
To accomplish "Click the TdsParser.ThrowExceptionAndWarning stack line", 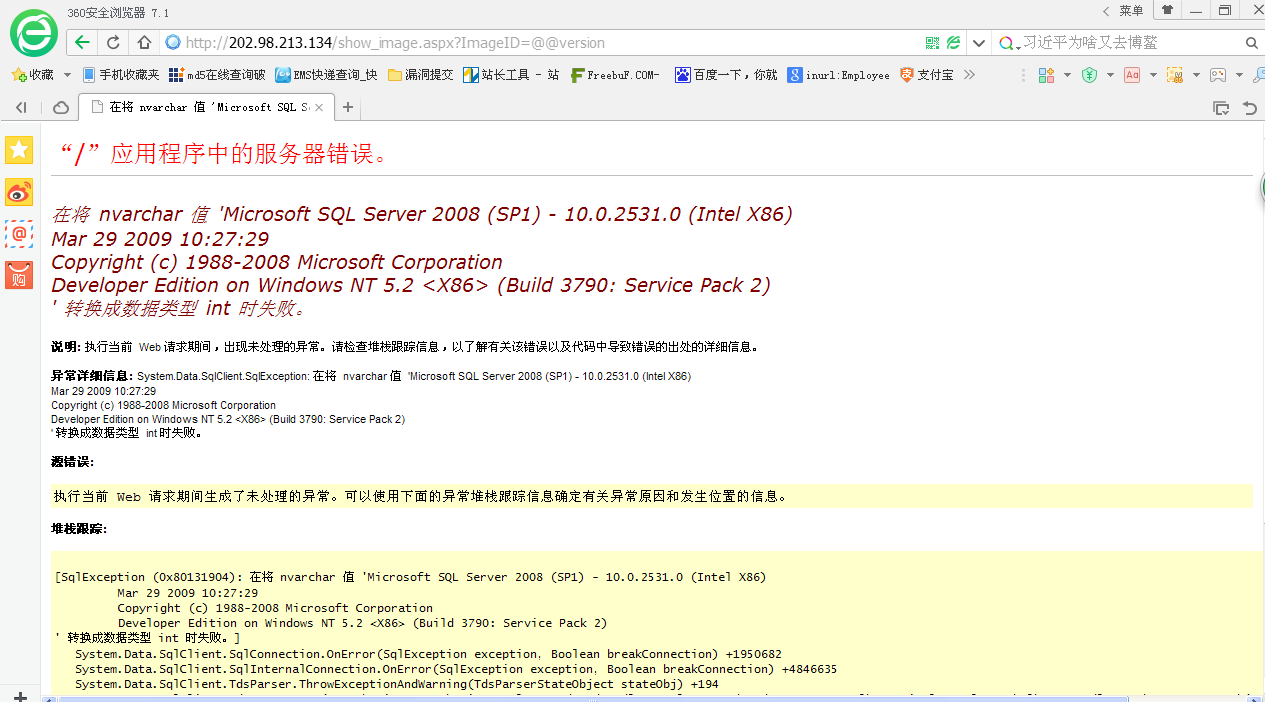I will 397,685.
